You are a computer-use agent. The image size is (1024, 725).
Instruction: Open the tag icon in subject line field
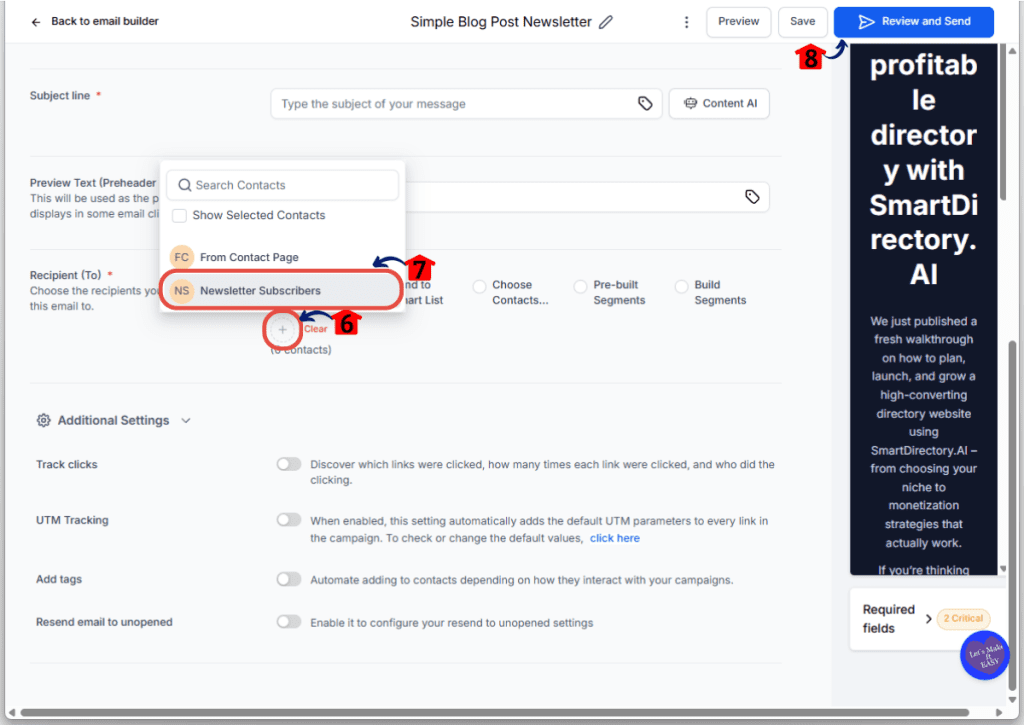pyautogui.click(x=645, y=103)
